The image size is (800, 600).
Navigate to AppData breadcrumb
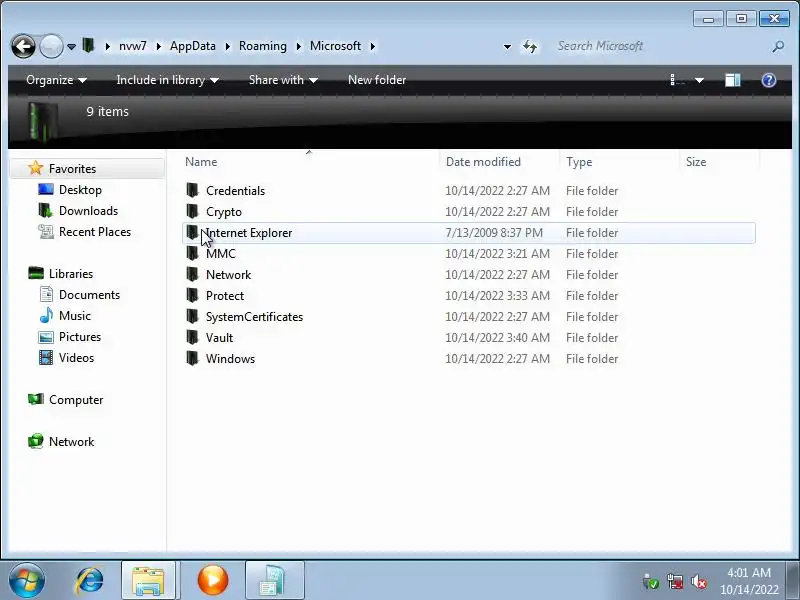192,46
